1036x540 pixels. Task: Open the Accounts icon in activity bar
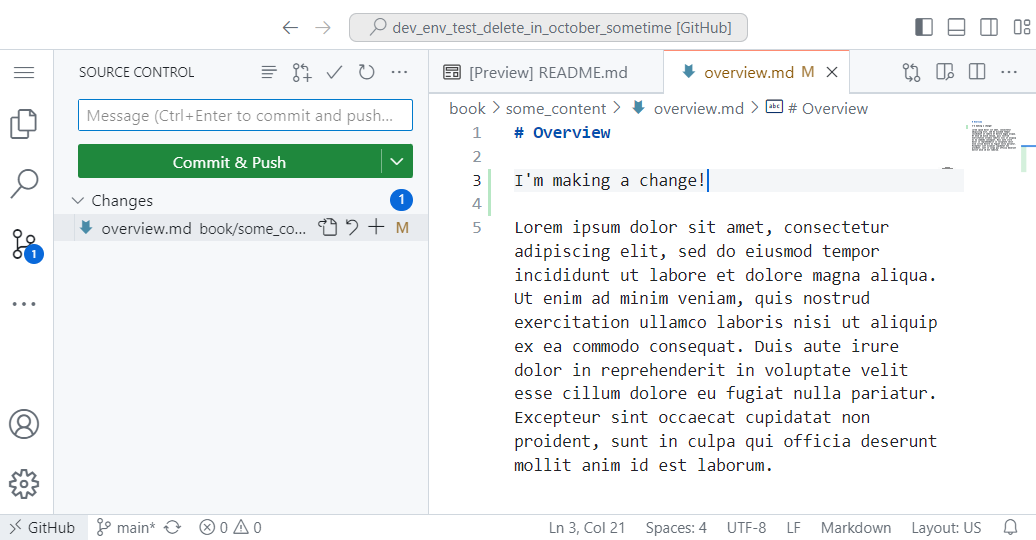pos(24,424)
